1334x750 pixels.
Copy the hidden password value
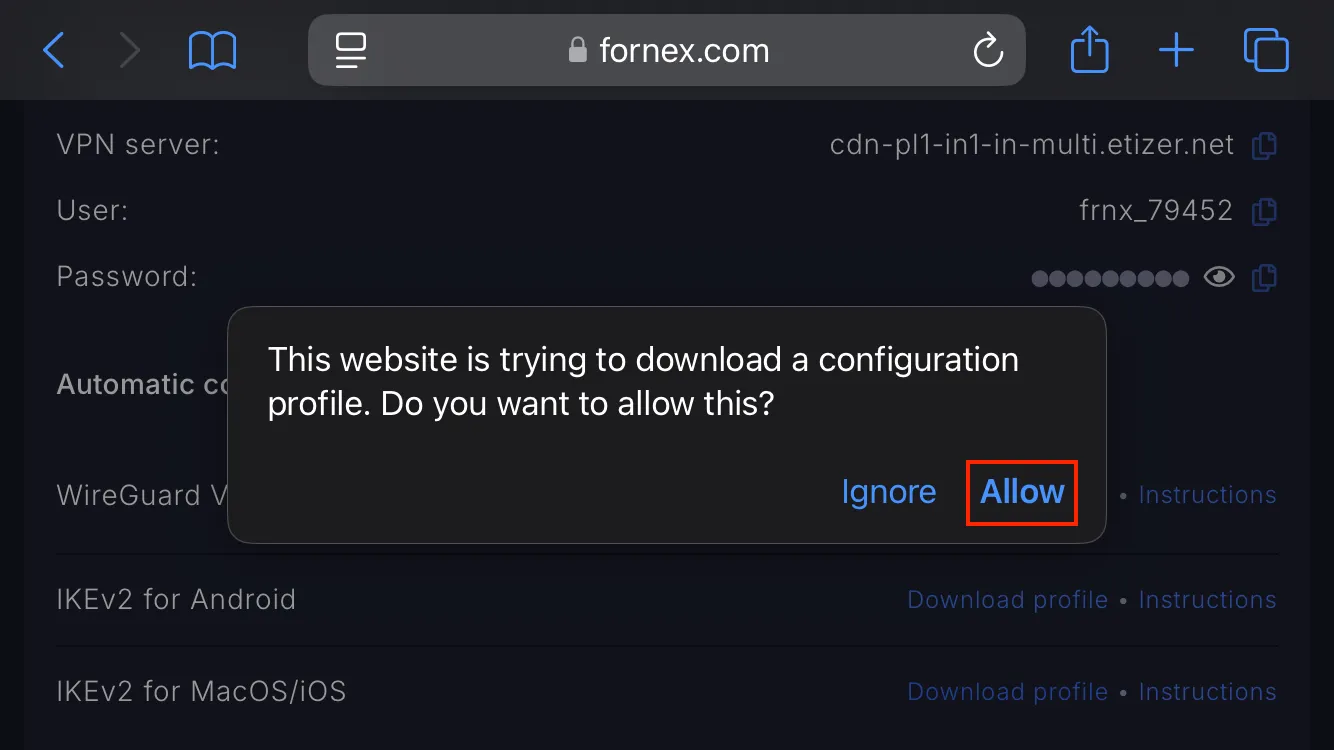click(1265, 277)
